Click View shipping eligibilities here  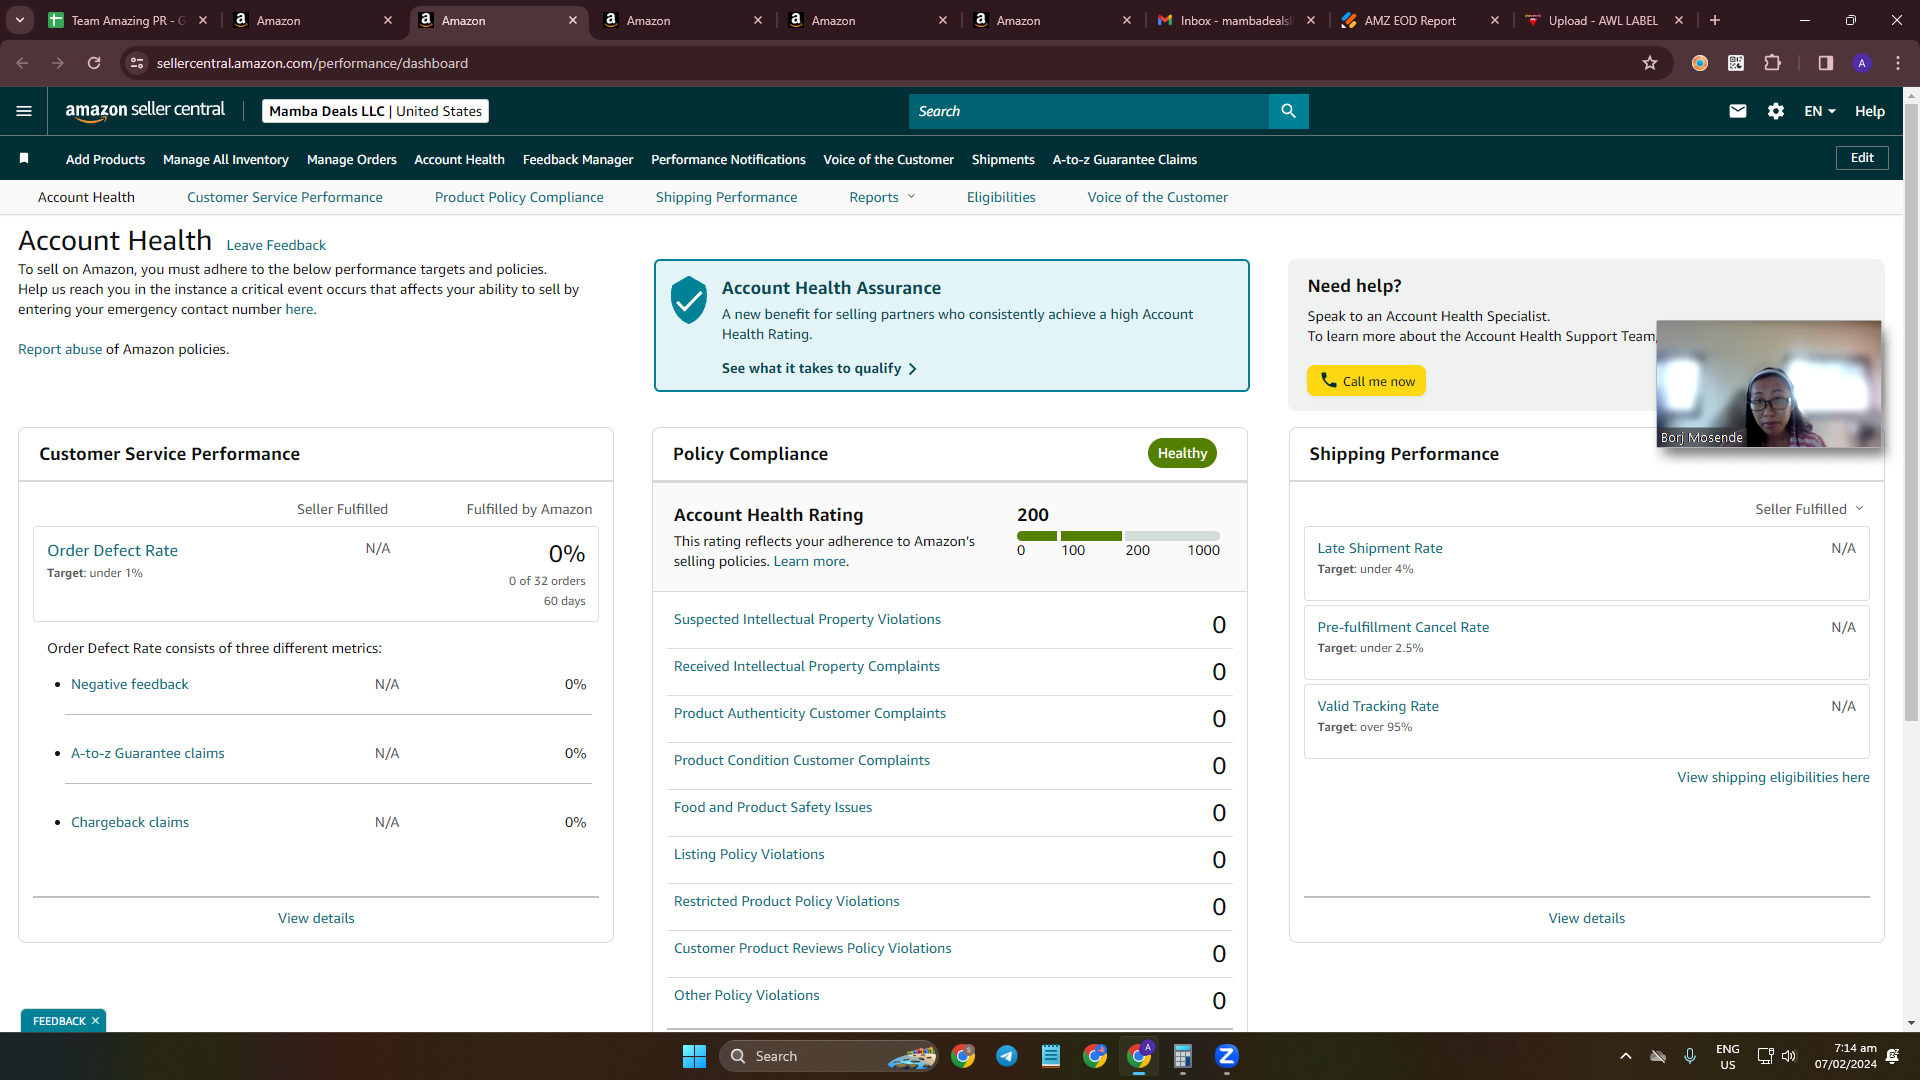click(1773, 777)
